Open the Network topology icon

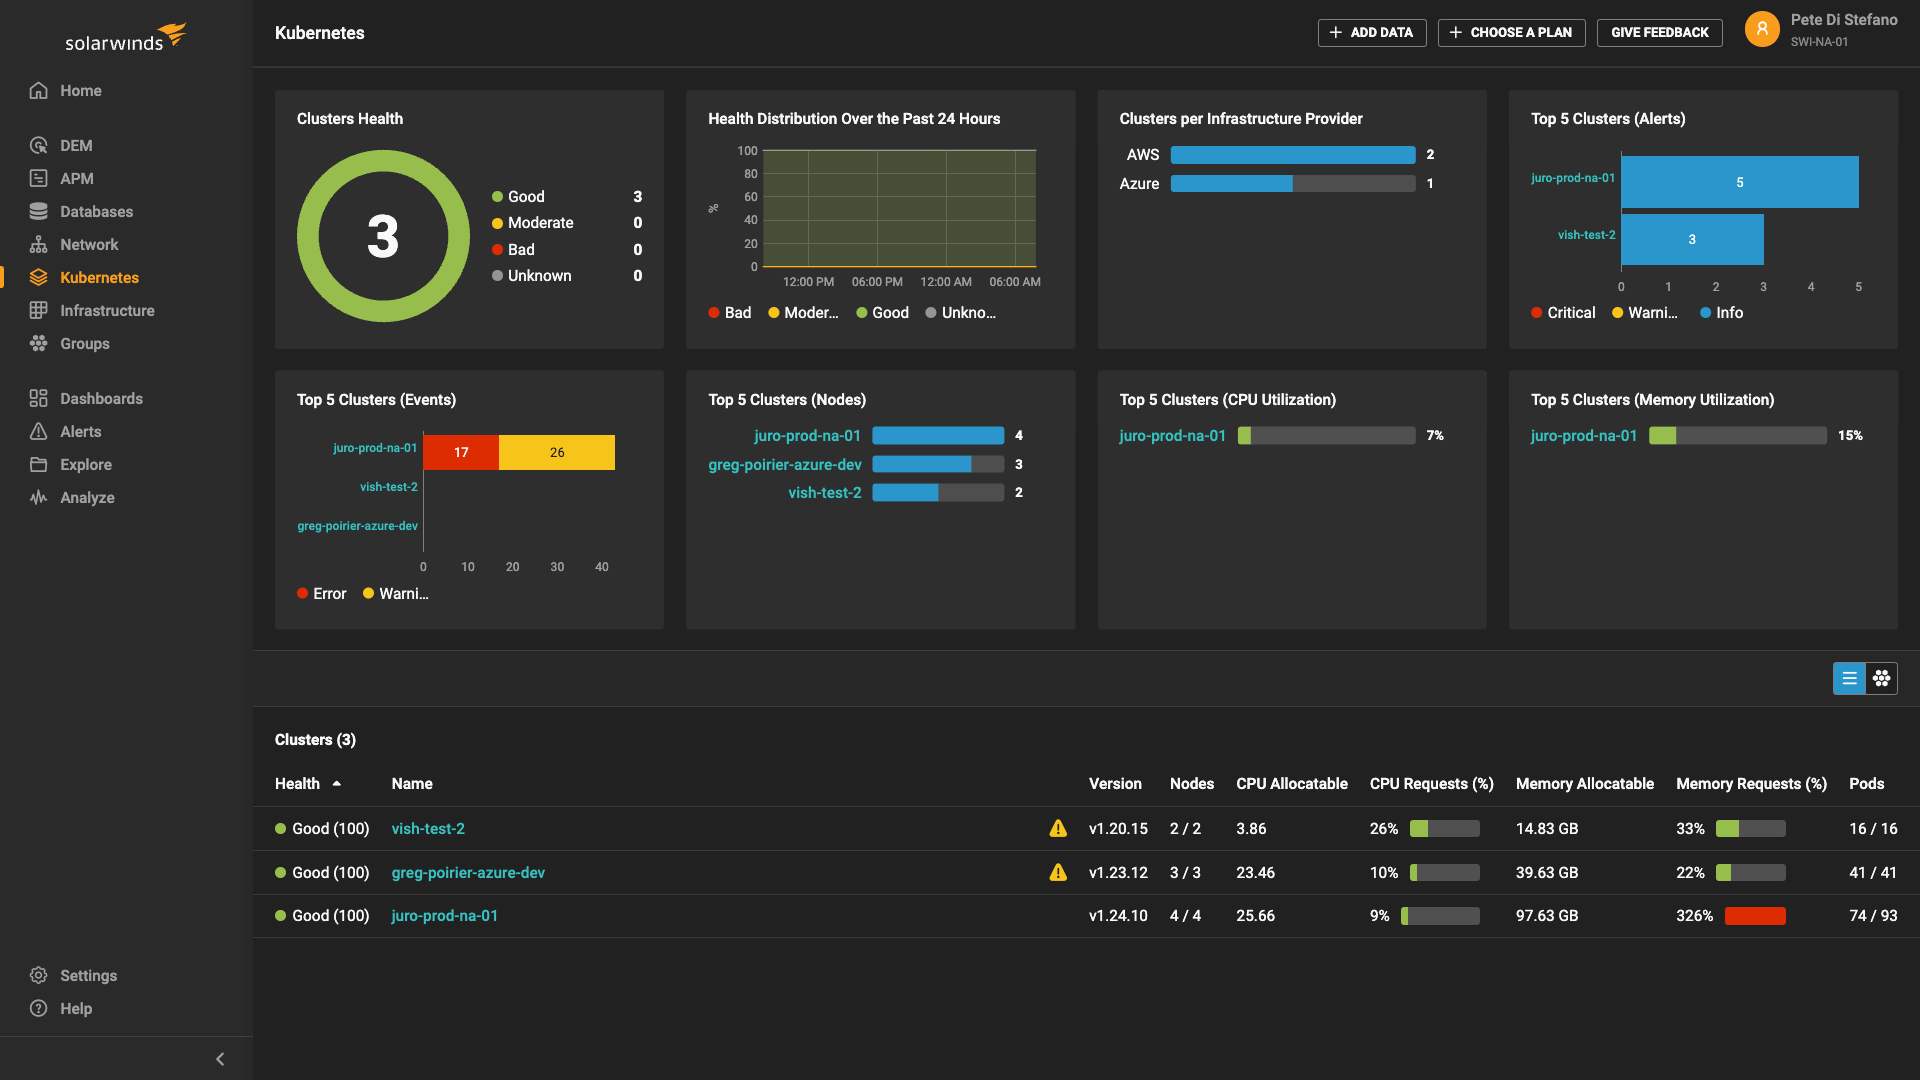point(38,244)
